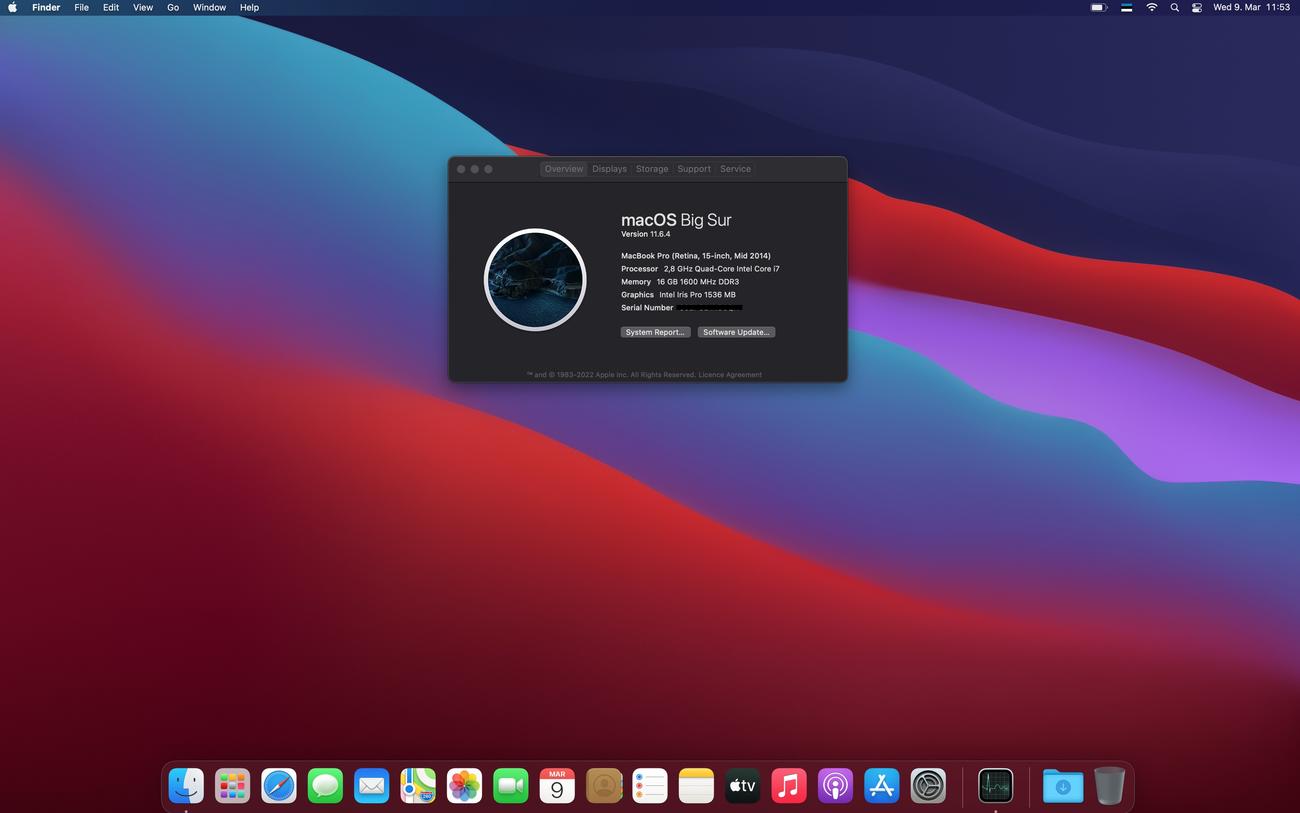Viewport: 1300px width, 813px height.
Task: Click Spotlight search magnifier icon
Action: click(x=1174, y=7)
